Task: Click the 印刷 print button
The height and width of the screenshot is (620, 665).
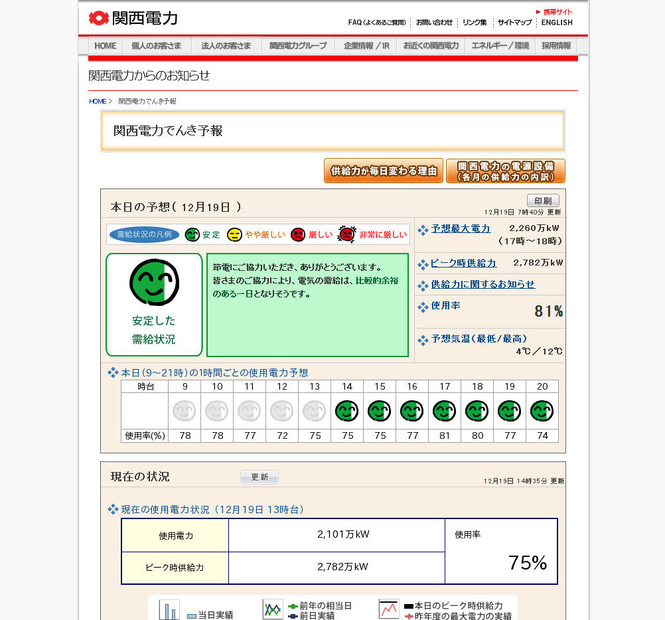Action: pyautogui.click(x=543, y=201)
